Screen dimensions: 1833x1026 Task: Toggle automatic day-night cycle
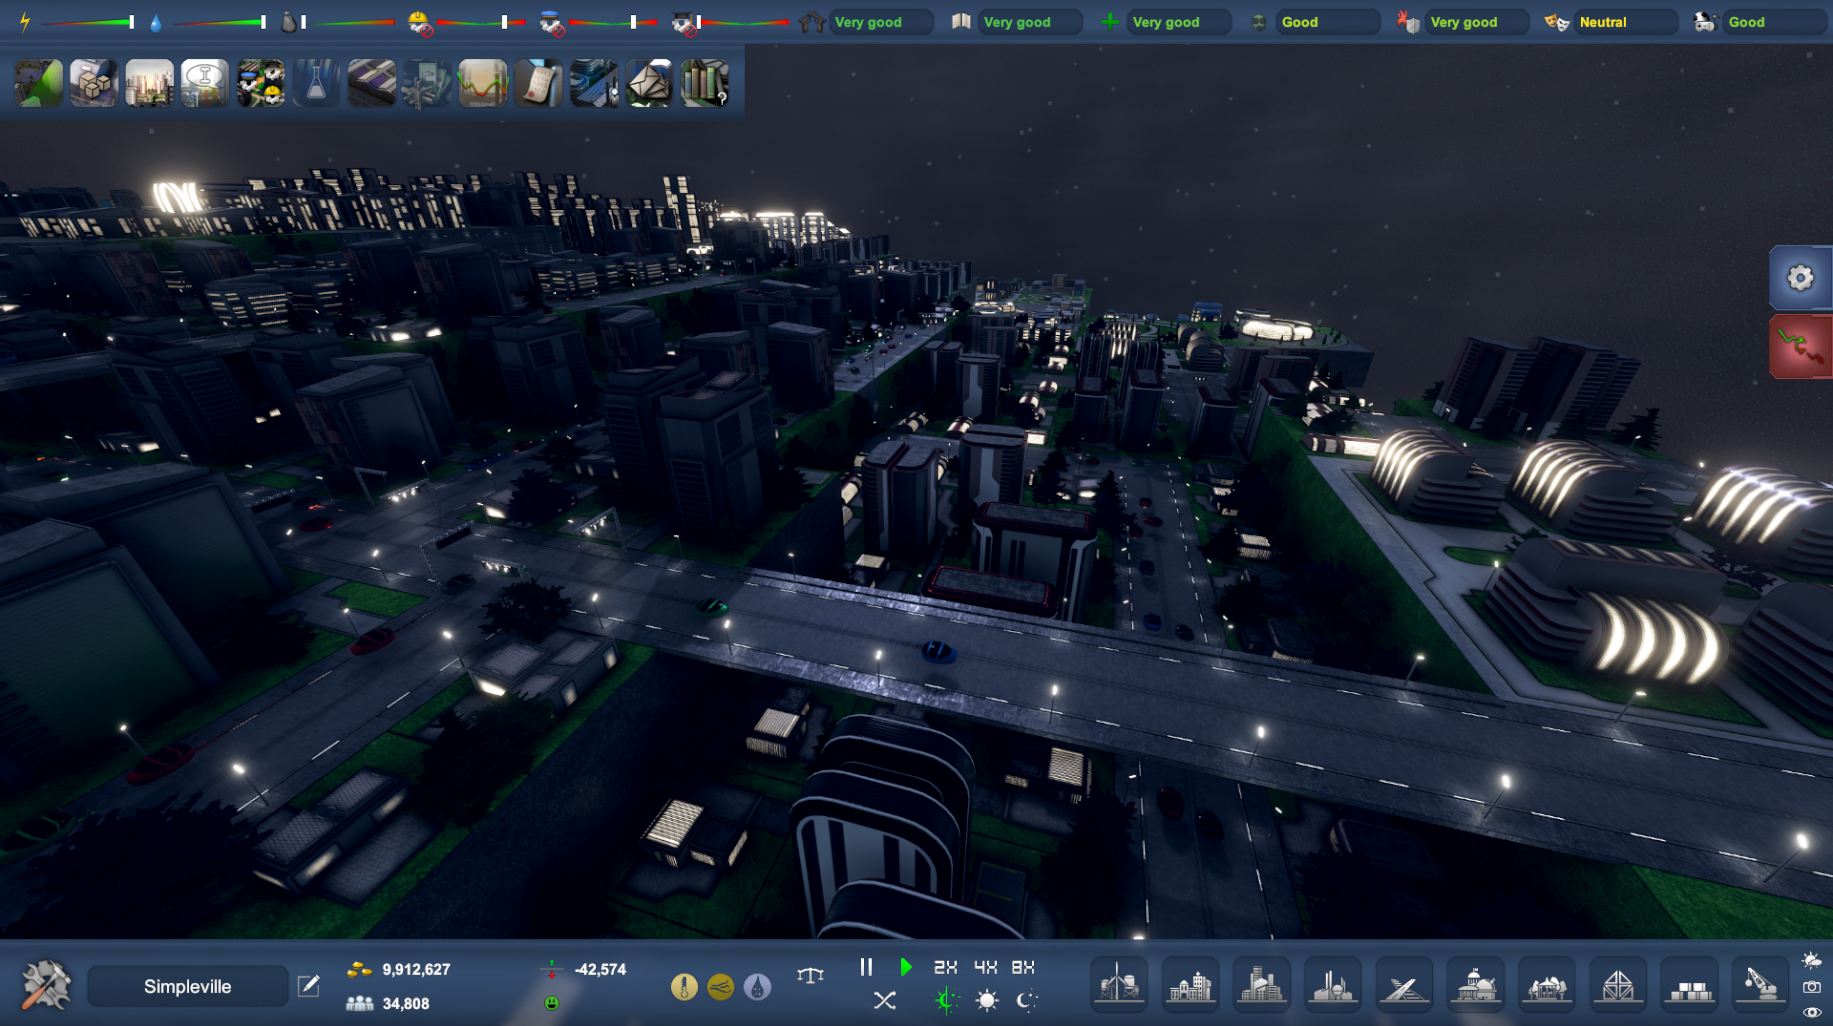click(946, 1000)
